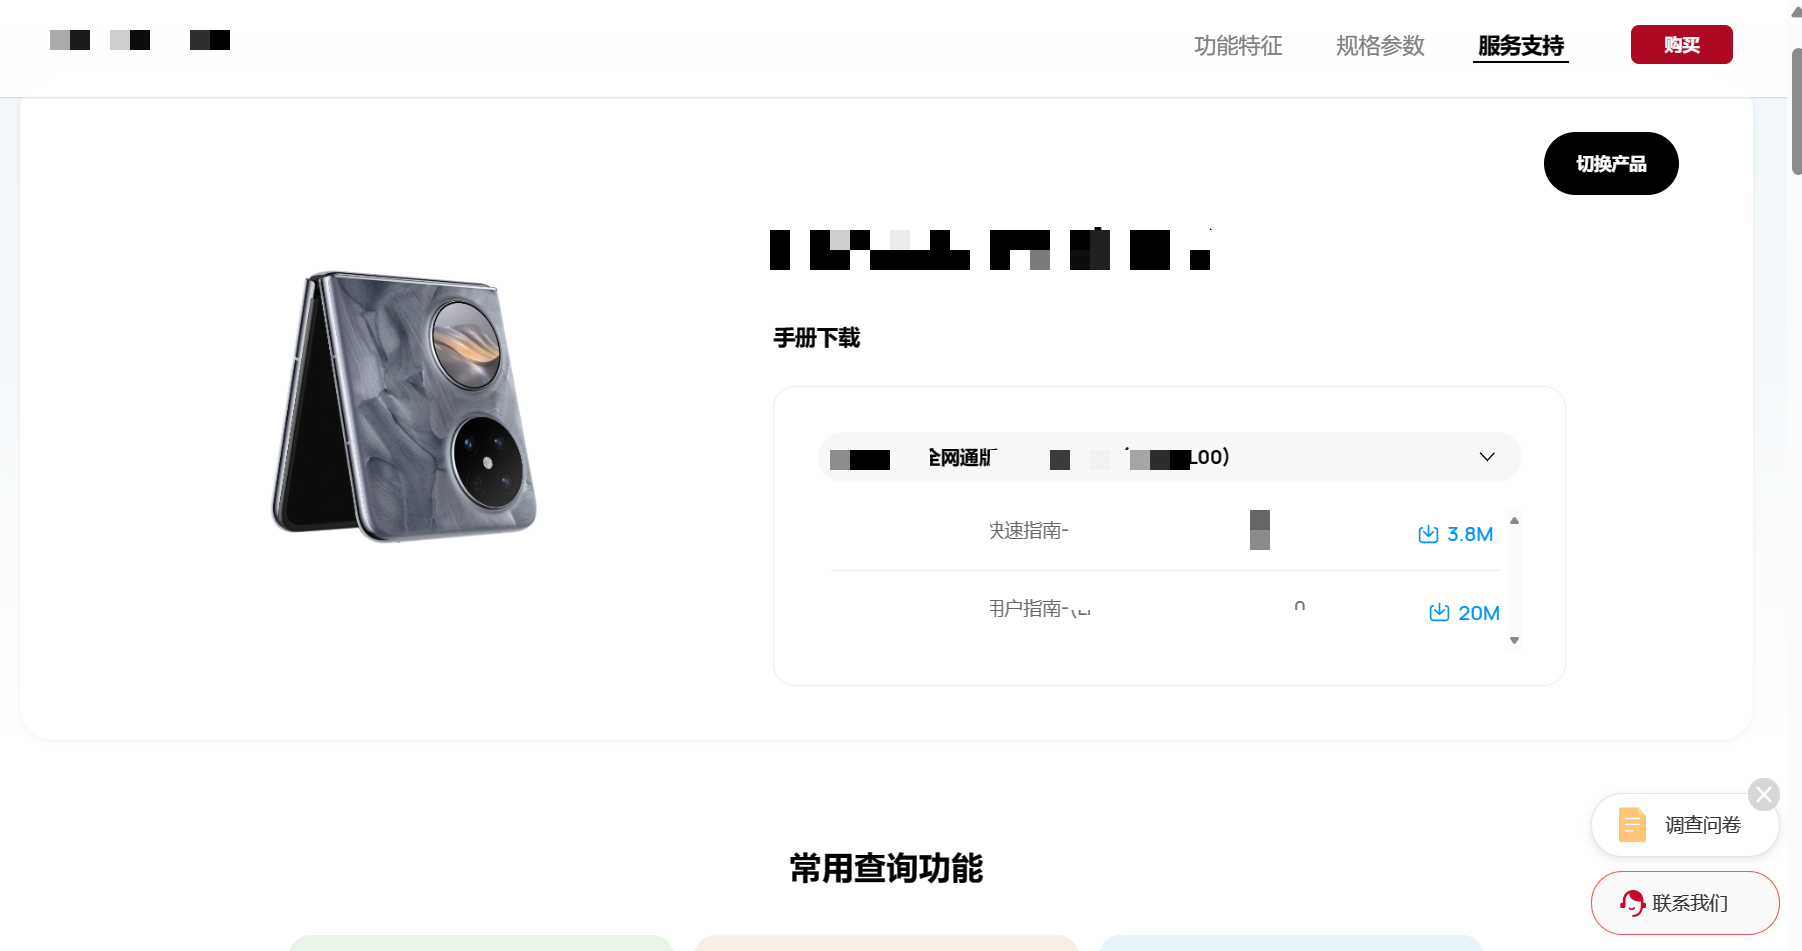The height and width of the screenshot is (951, 1802).
Task: Click the 切换产品 button
Action: click(1611, 164)
